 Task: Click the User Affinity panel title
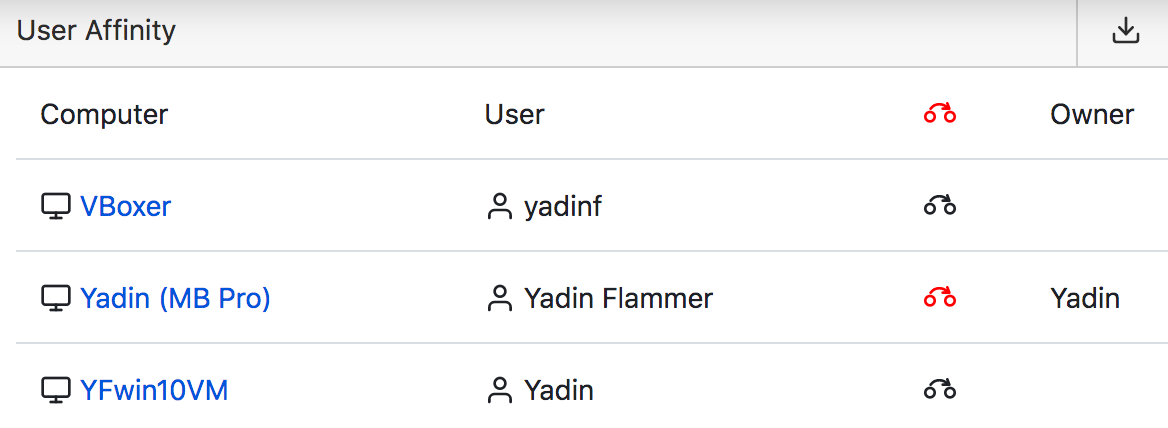(x=96, y=31)
